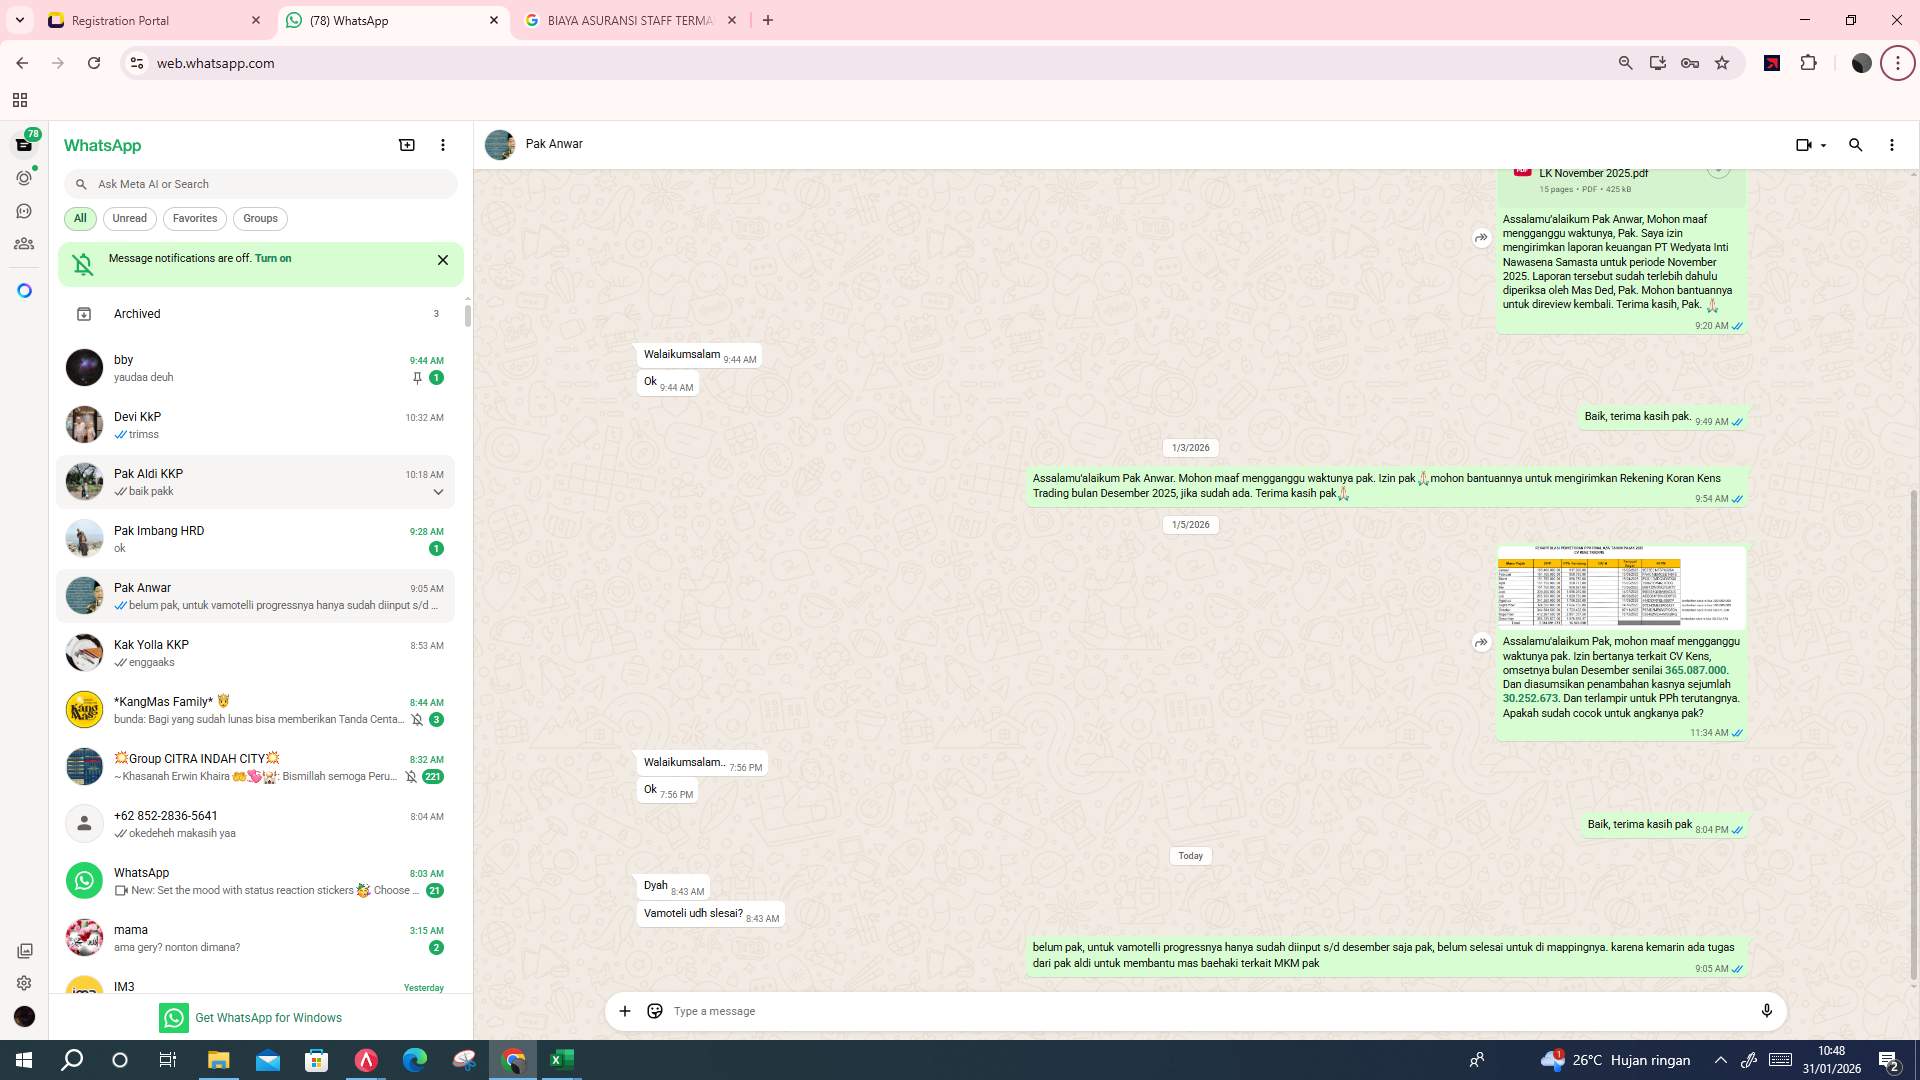1920x1080 pixels.
Task: Start a chat with Meta AI
Action: (24, 289)
